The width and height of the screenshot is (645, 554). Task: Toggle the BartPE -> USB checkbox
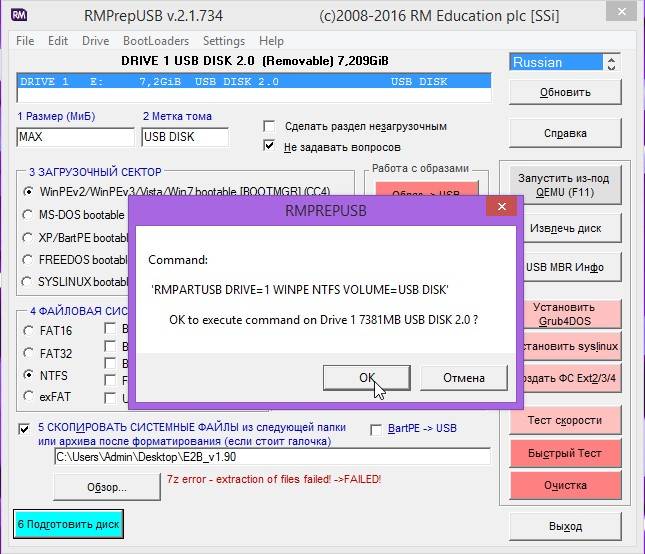pos(376,430)
